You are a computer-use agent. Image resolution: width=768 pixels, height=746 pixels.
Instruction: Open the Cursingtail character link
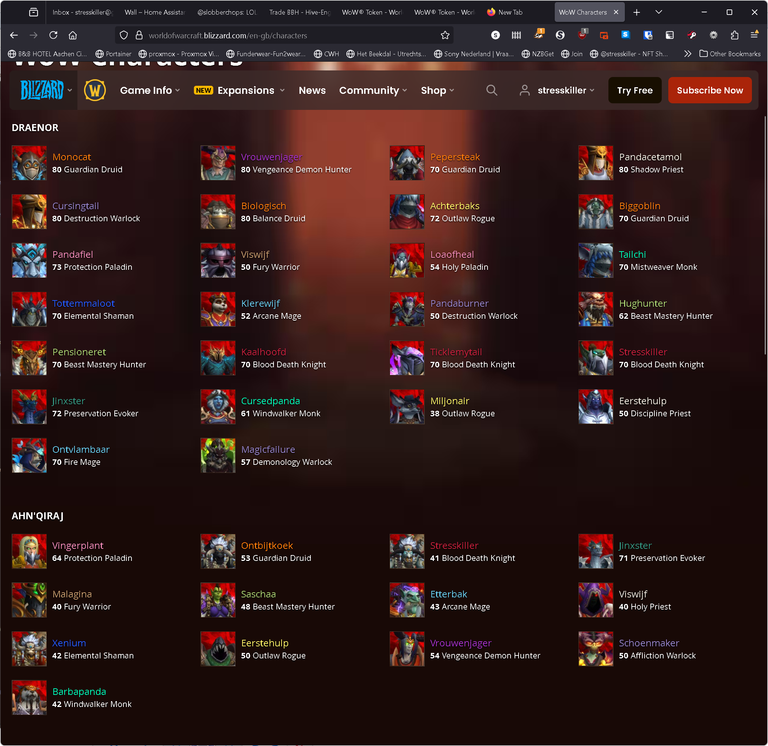click(x=75, y=206)
